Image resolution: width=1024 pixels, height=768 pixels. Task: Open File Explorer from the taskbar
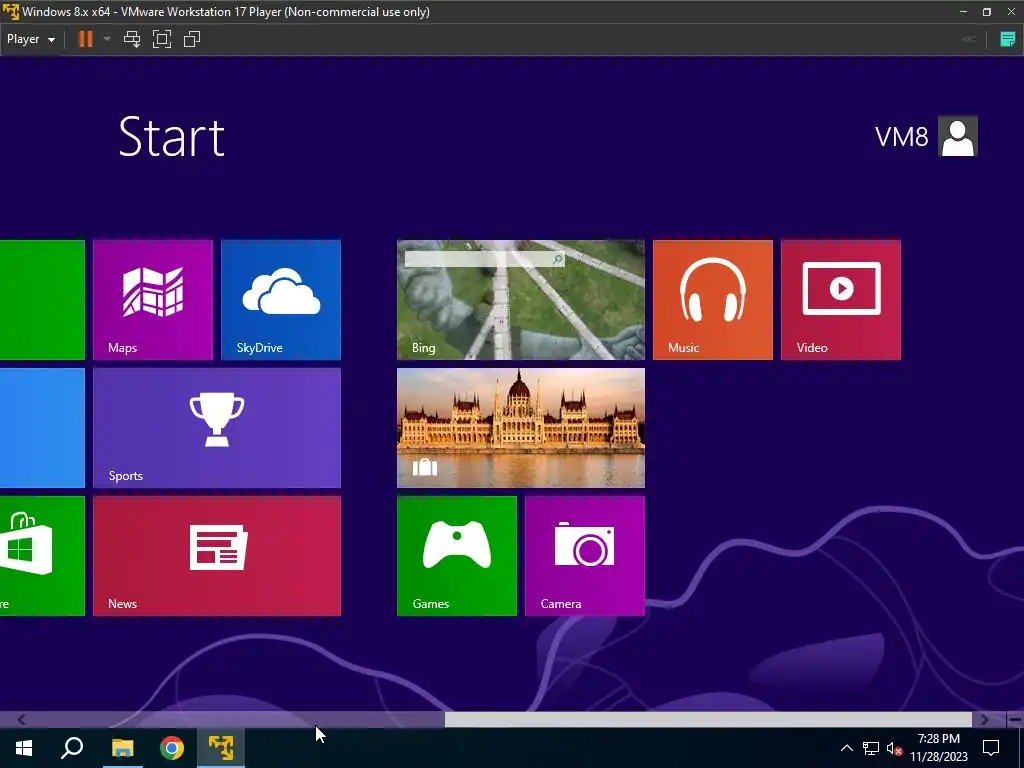coord(122,748)
